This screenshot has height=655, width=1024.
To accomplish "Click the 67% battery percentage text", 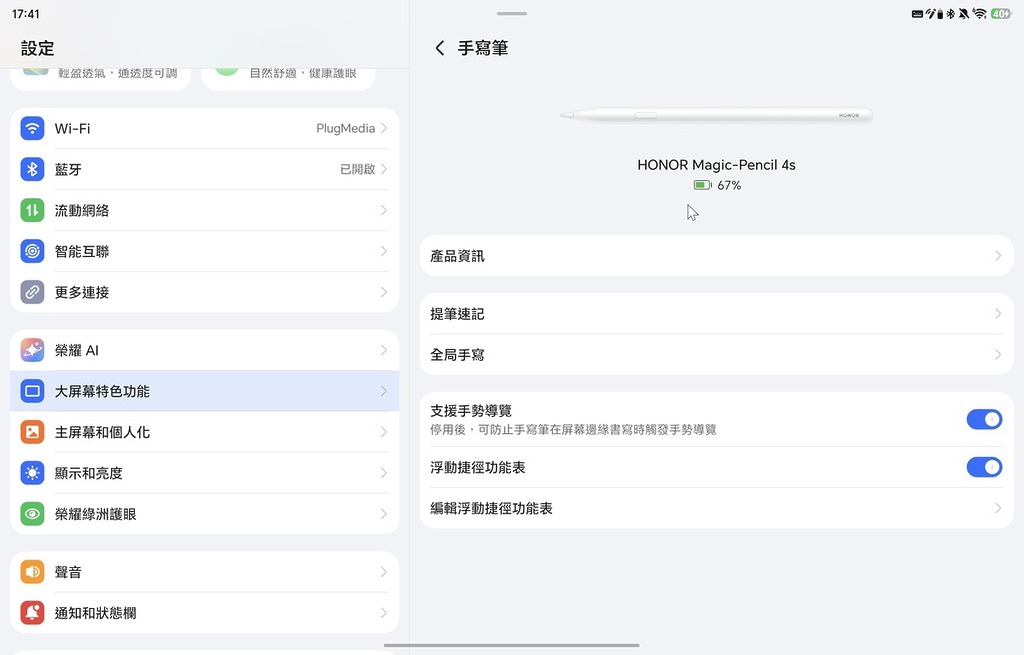I will pos(729,185).
